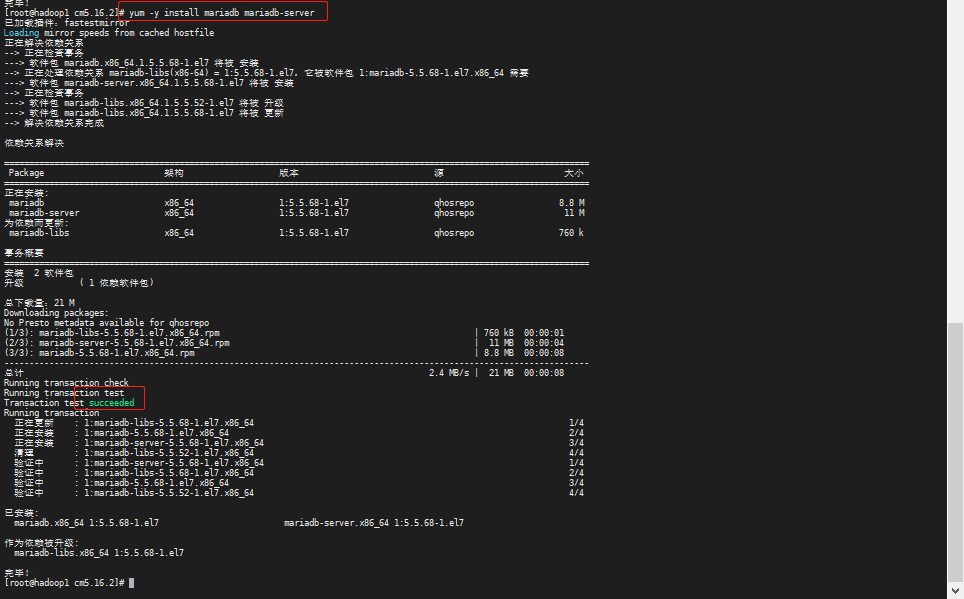The height and width of the screenshot is (599, 964).
Task: Click the '总下载量: 21 M' line
Action: [x=39, y=303]
